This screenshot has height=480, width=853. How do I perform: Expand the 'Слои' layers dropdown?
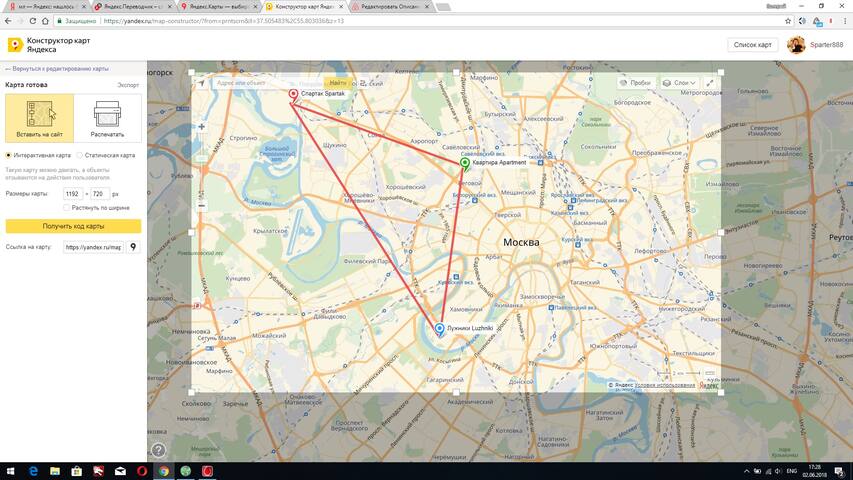[679, 83]
